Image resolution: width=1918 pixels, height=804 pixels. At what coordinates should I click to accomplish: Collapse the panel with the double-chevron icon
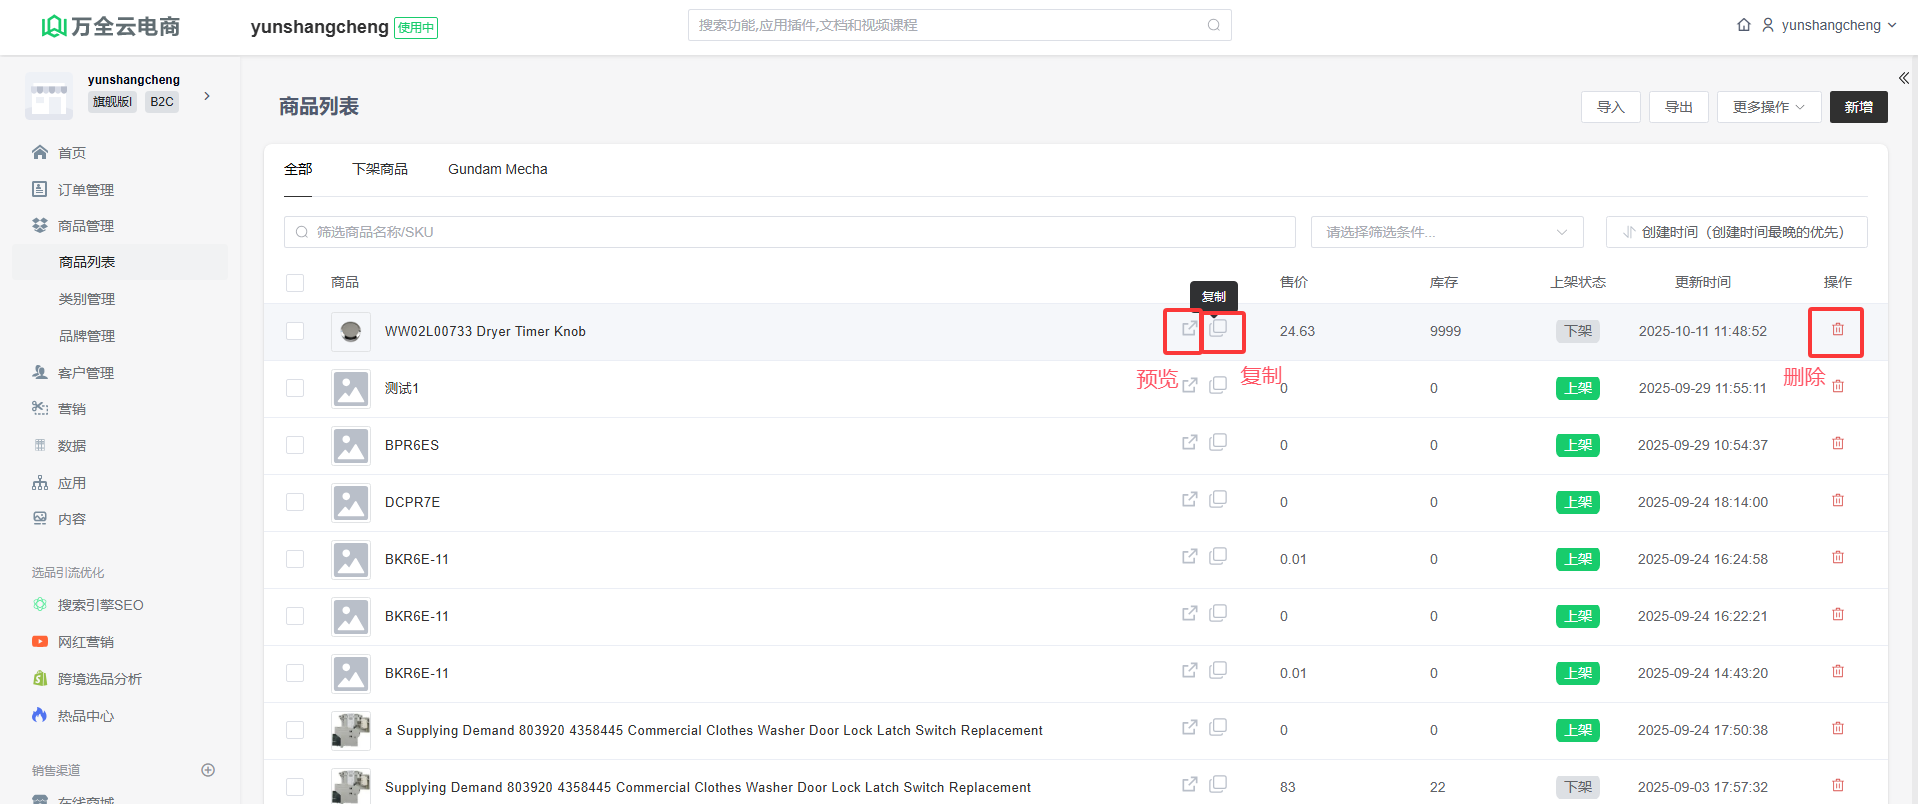(1903, 78)
